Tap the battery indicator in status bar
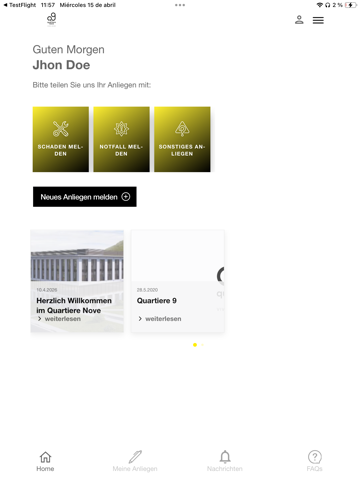Viewport: 360px width, 480px height. [x=351, y=5]
